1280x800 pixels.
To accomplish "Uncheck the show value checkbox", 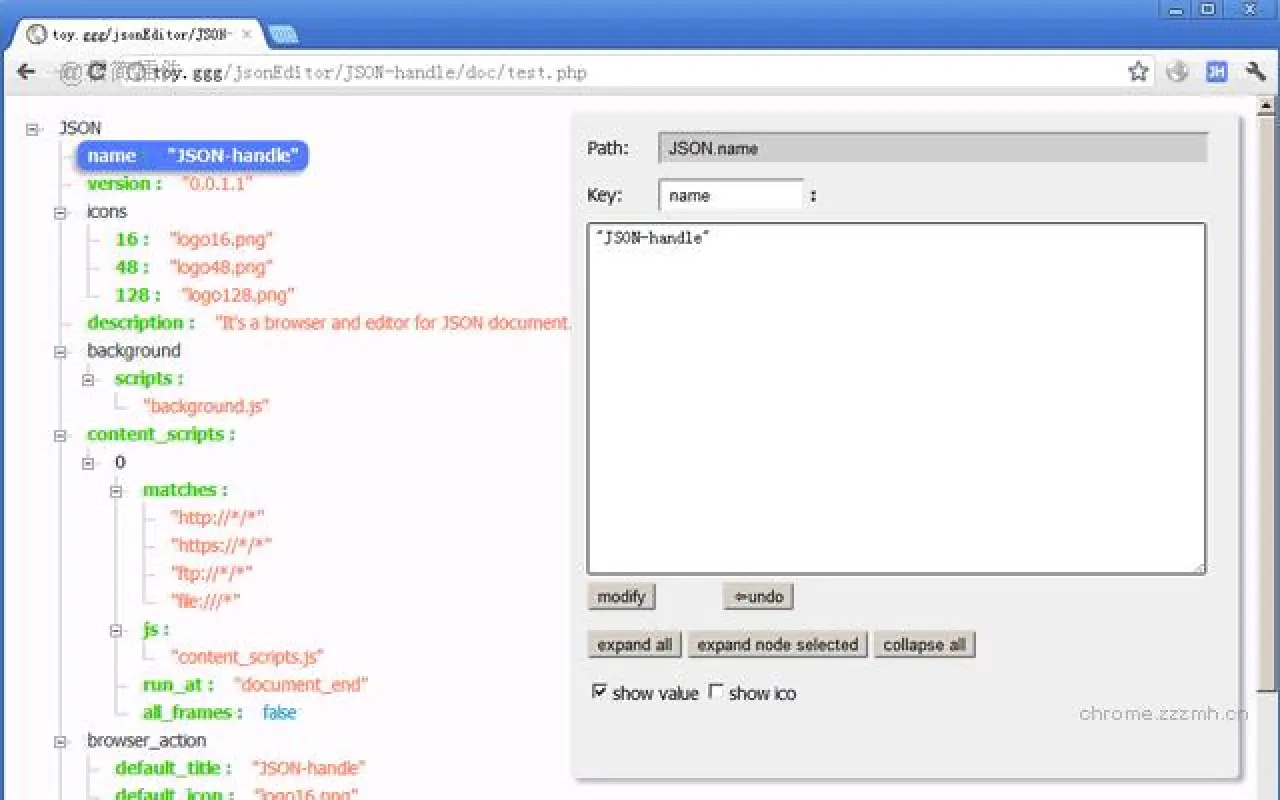I will pyautogui.click(x=600, y=691).
